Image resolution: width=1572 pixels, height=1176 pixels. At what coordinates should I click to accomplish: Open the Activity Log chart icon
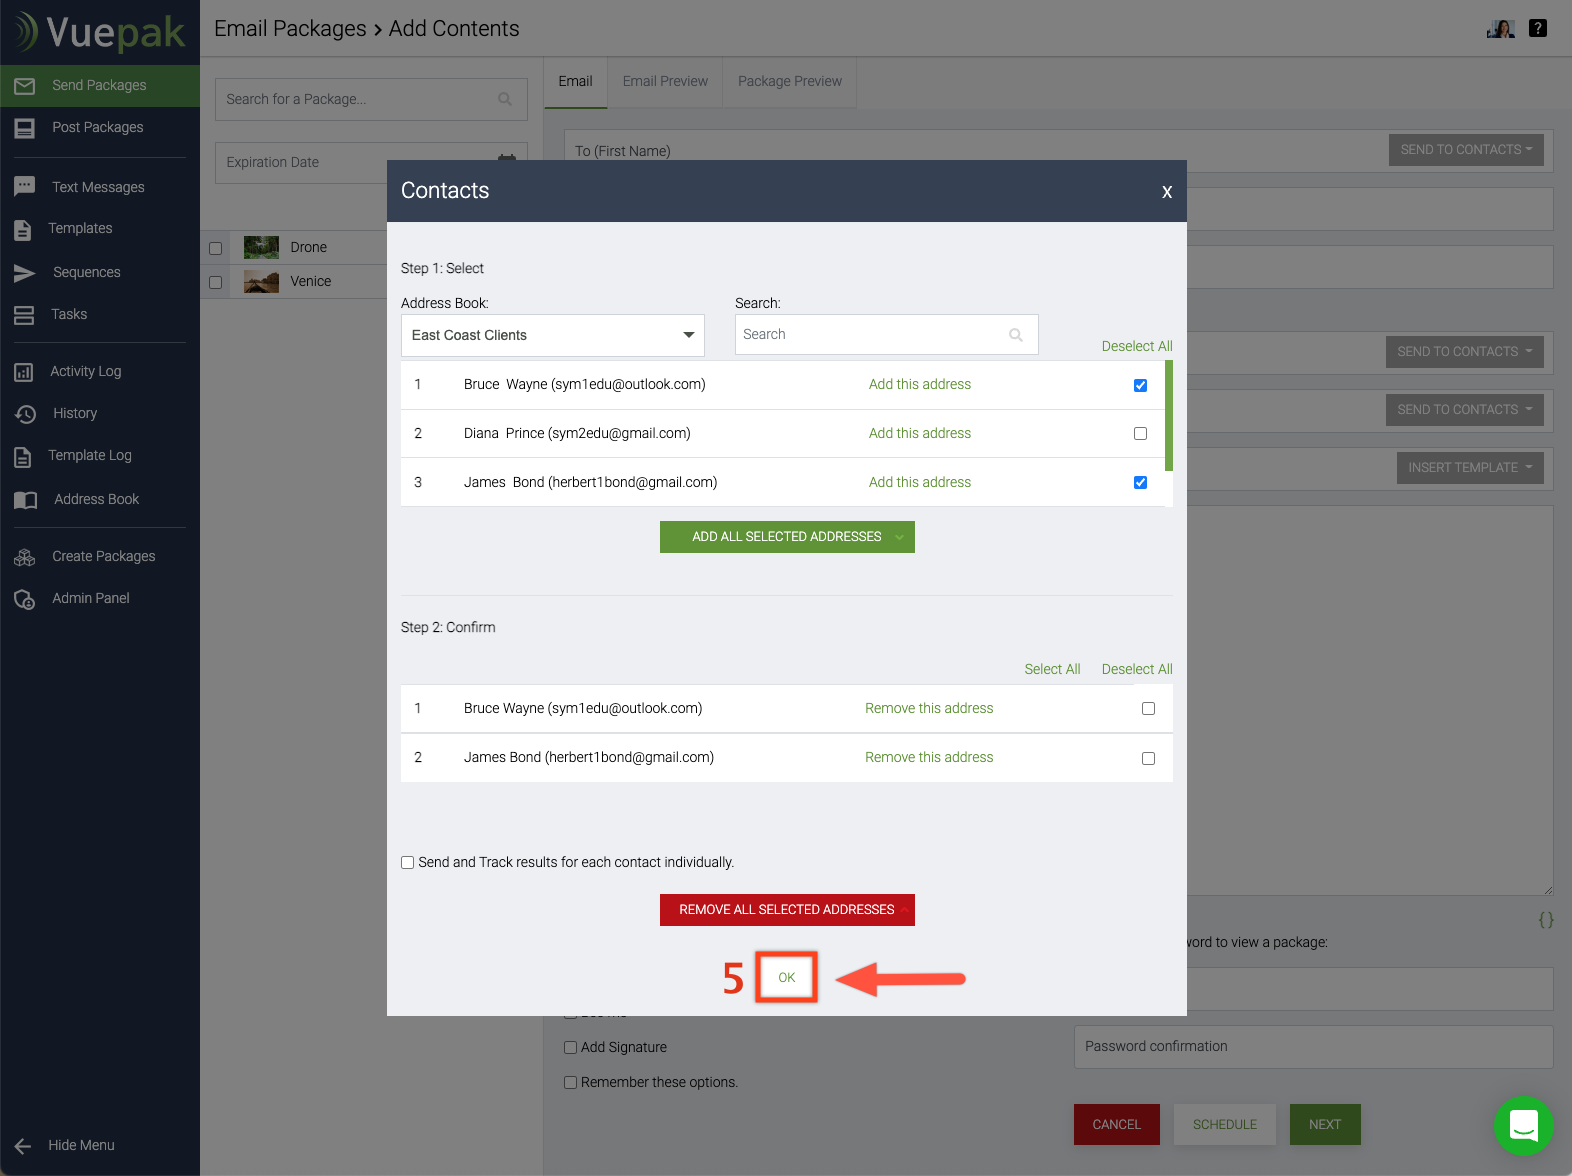point(24,372)
